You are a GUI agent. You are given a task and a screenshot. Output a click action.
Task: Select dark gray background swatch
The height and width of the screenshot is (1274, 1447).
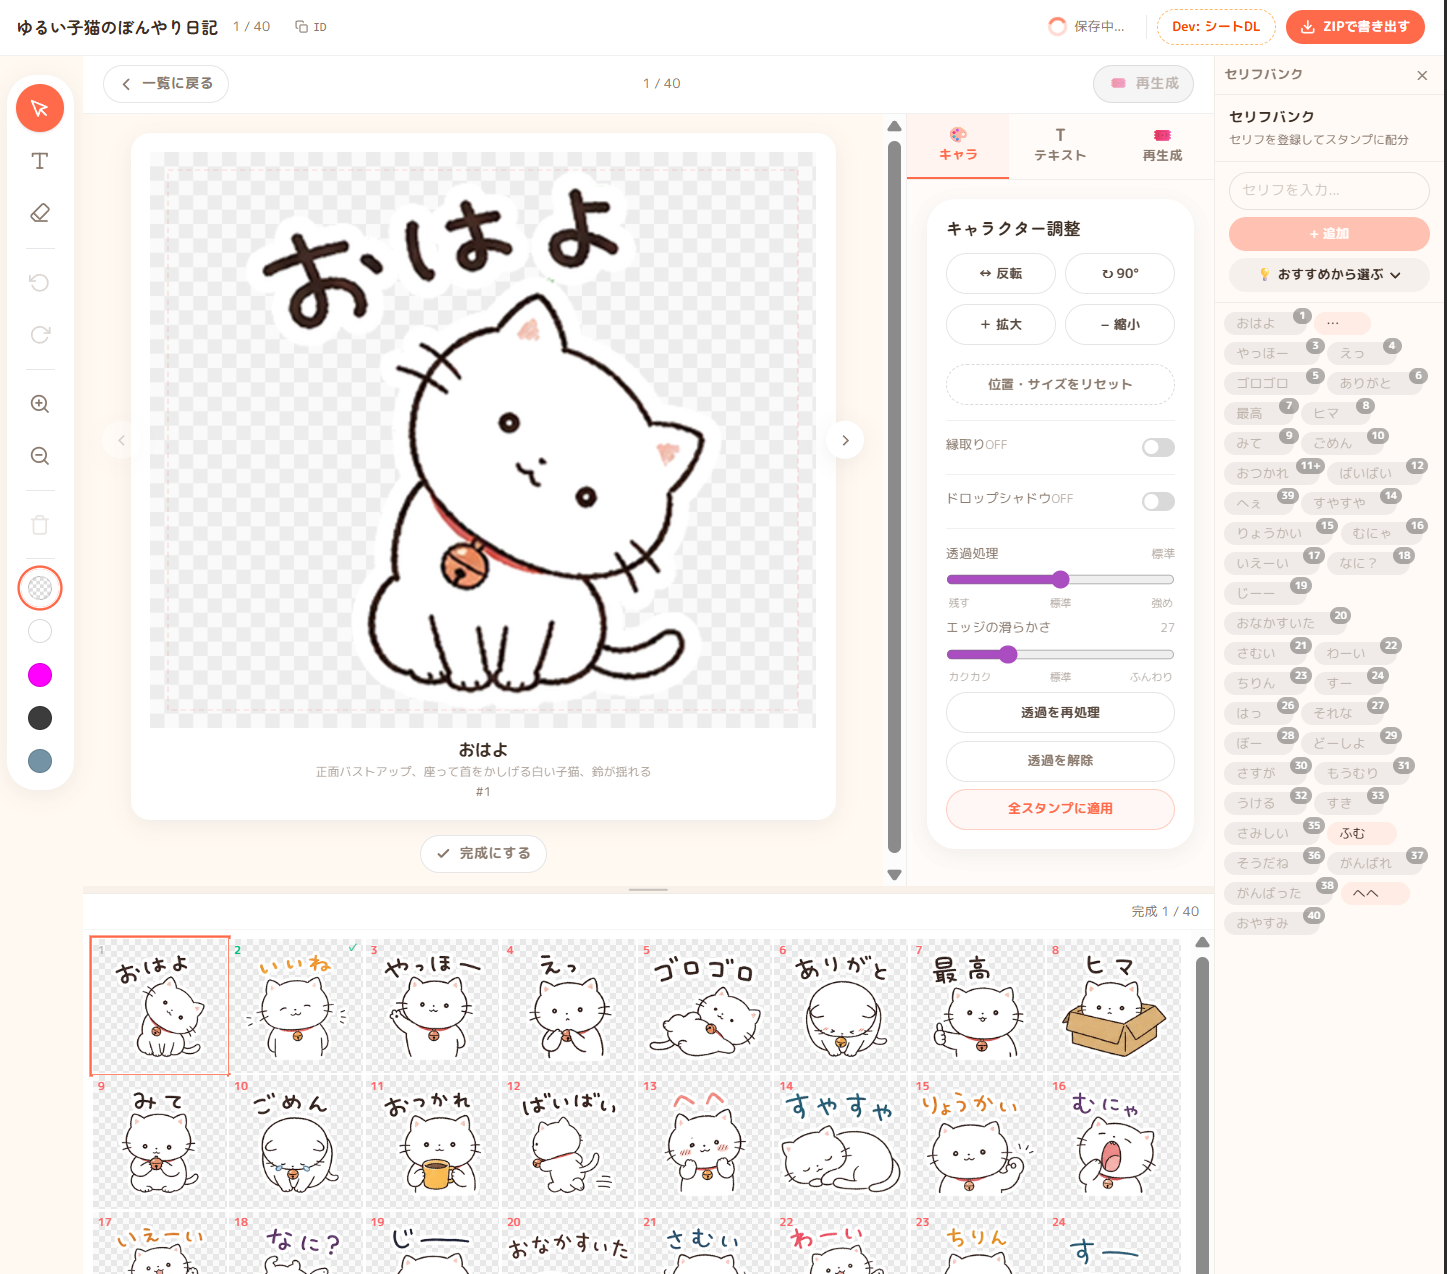[40, 718]
